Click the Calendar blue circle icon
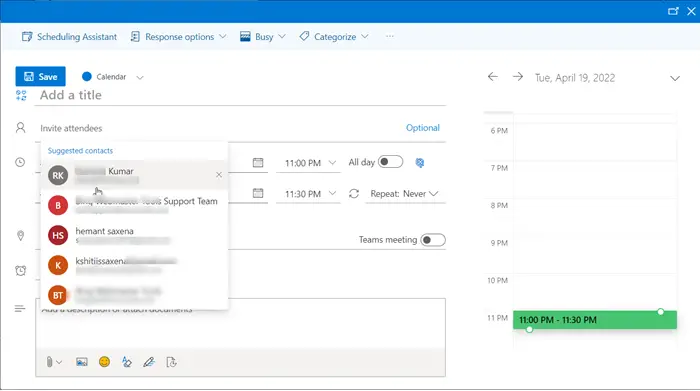Screen dimensions: 700x391 coord(87,77)
